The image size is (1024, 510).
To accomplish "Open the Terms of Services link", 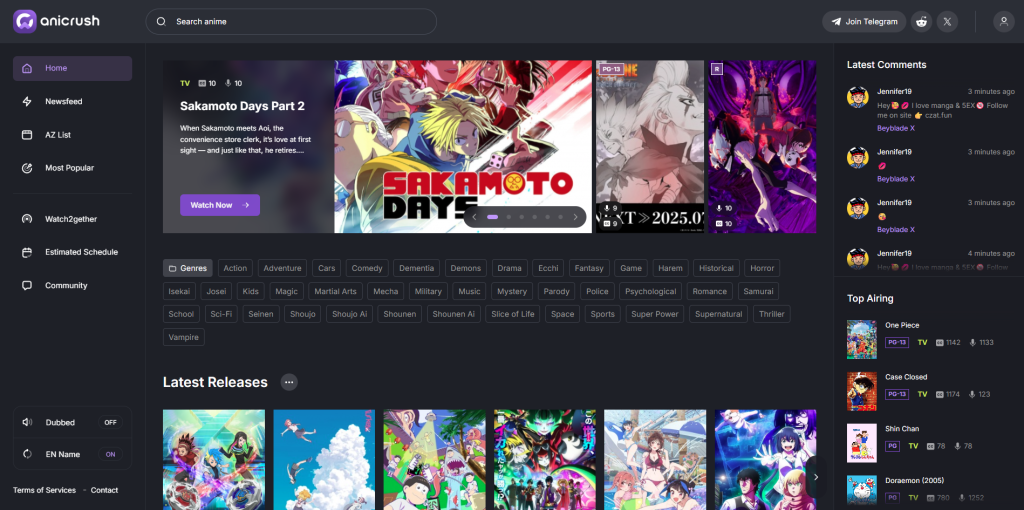I will pos(44,490).
